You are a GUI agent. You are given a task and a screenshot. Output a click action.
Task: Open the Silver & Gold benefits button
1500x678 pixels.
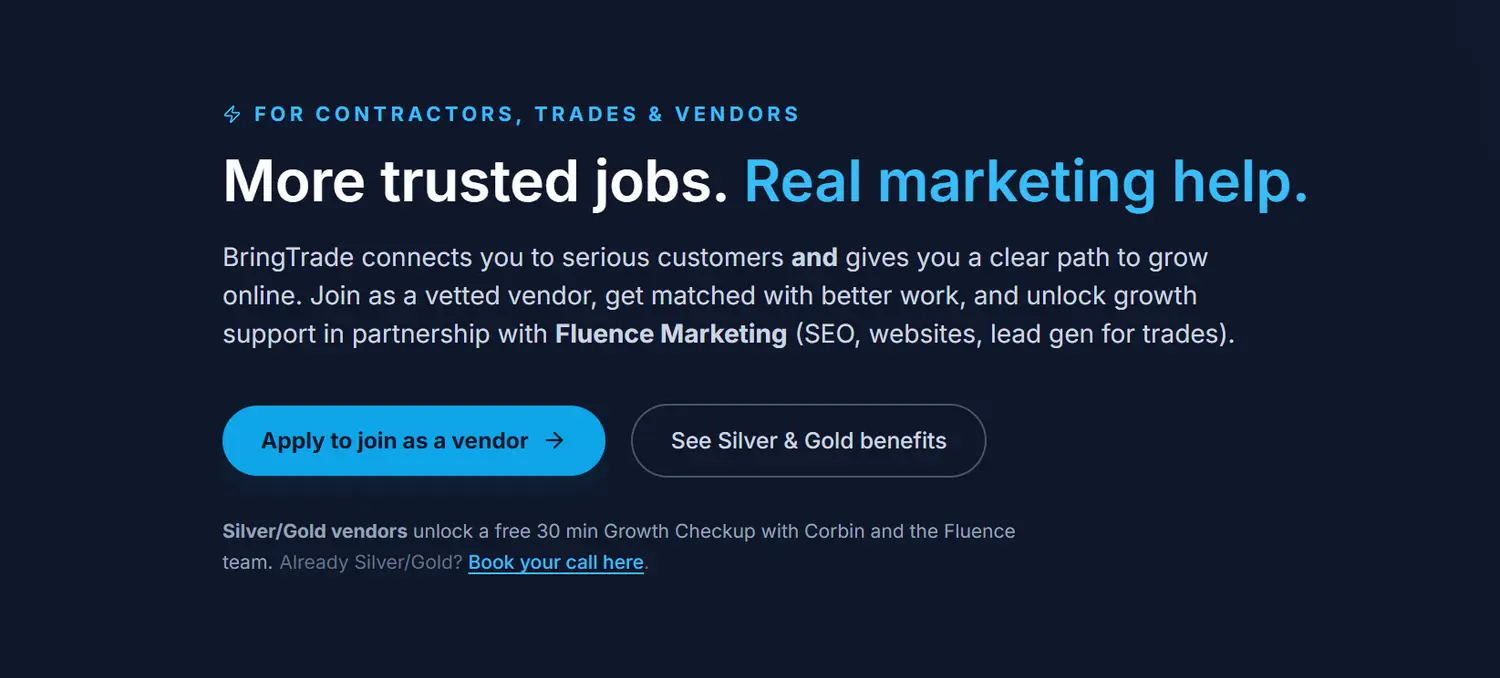tap(808, 441)
